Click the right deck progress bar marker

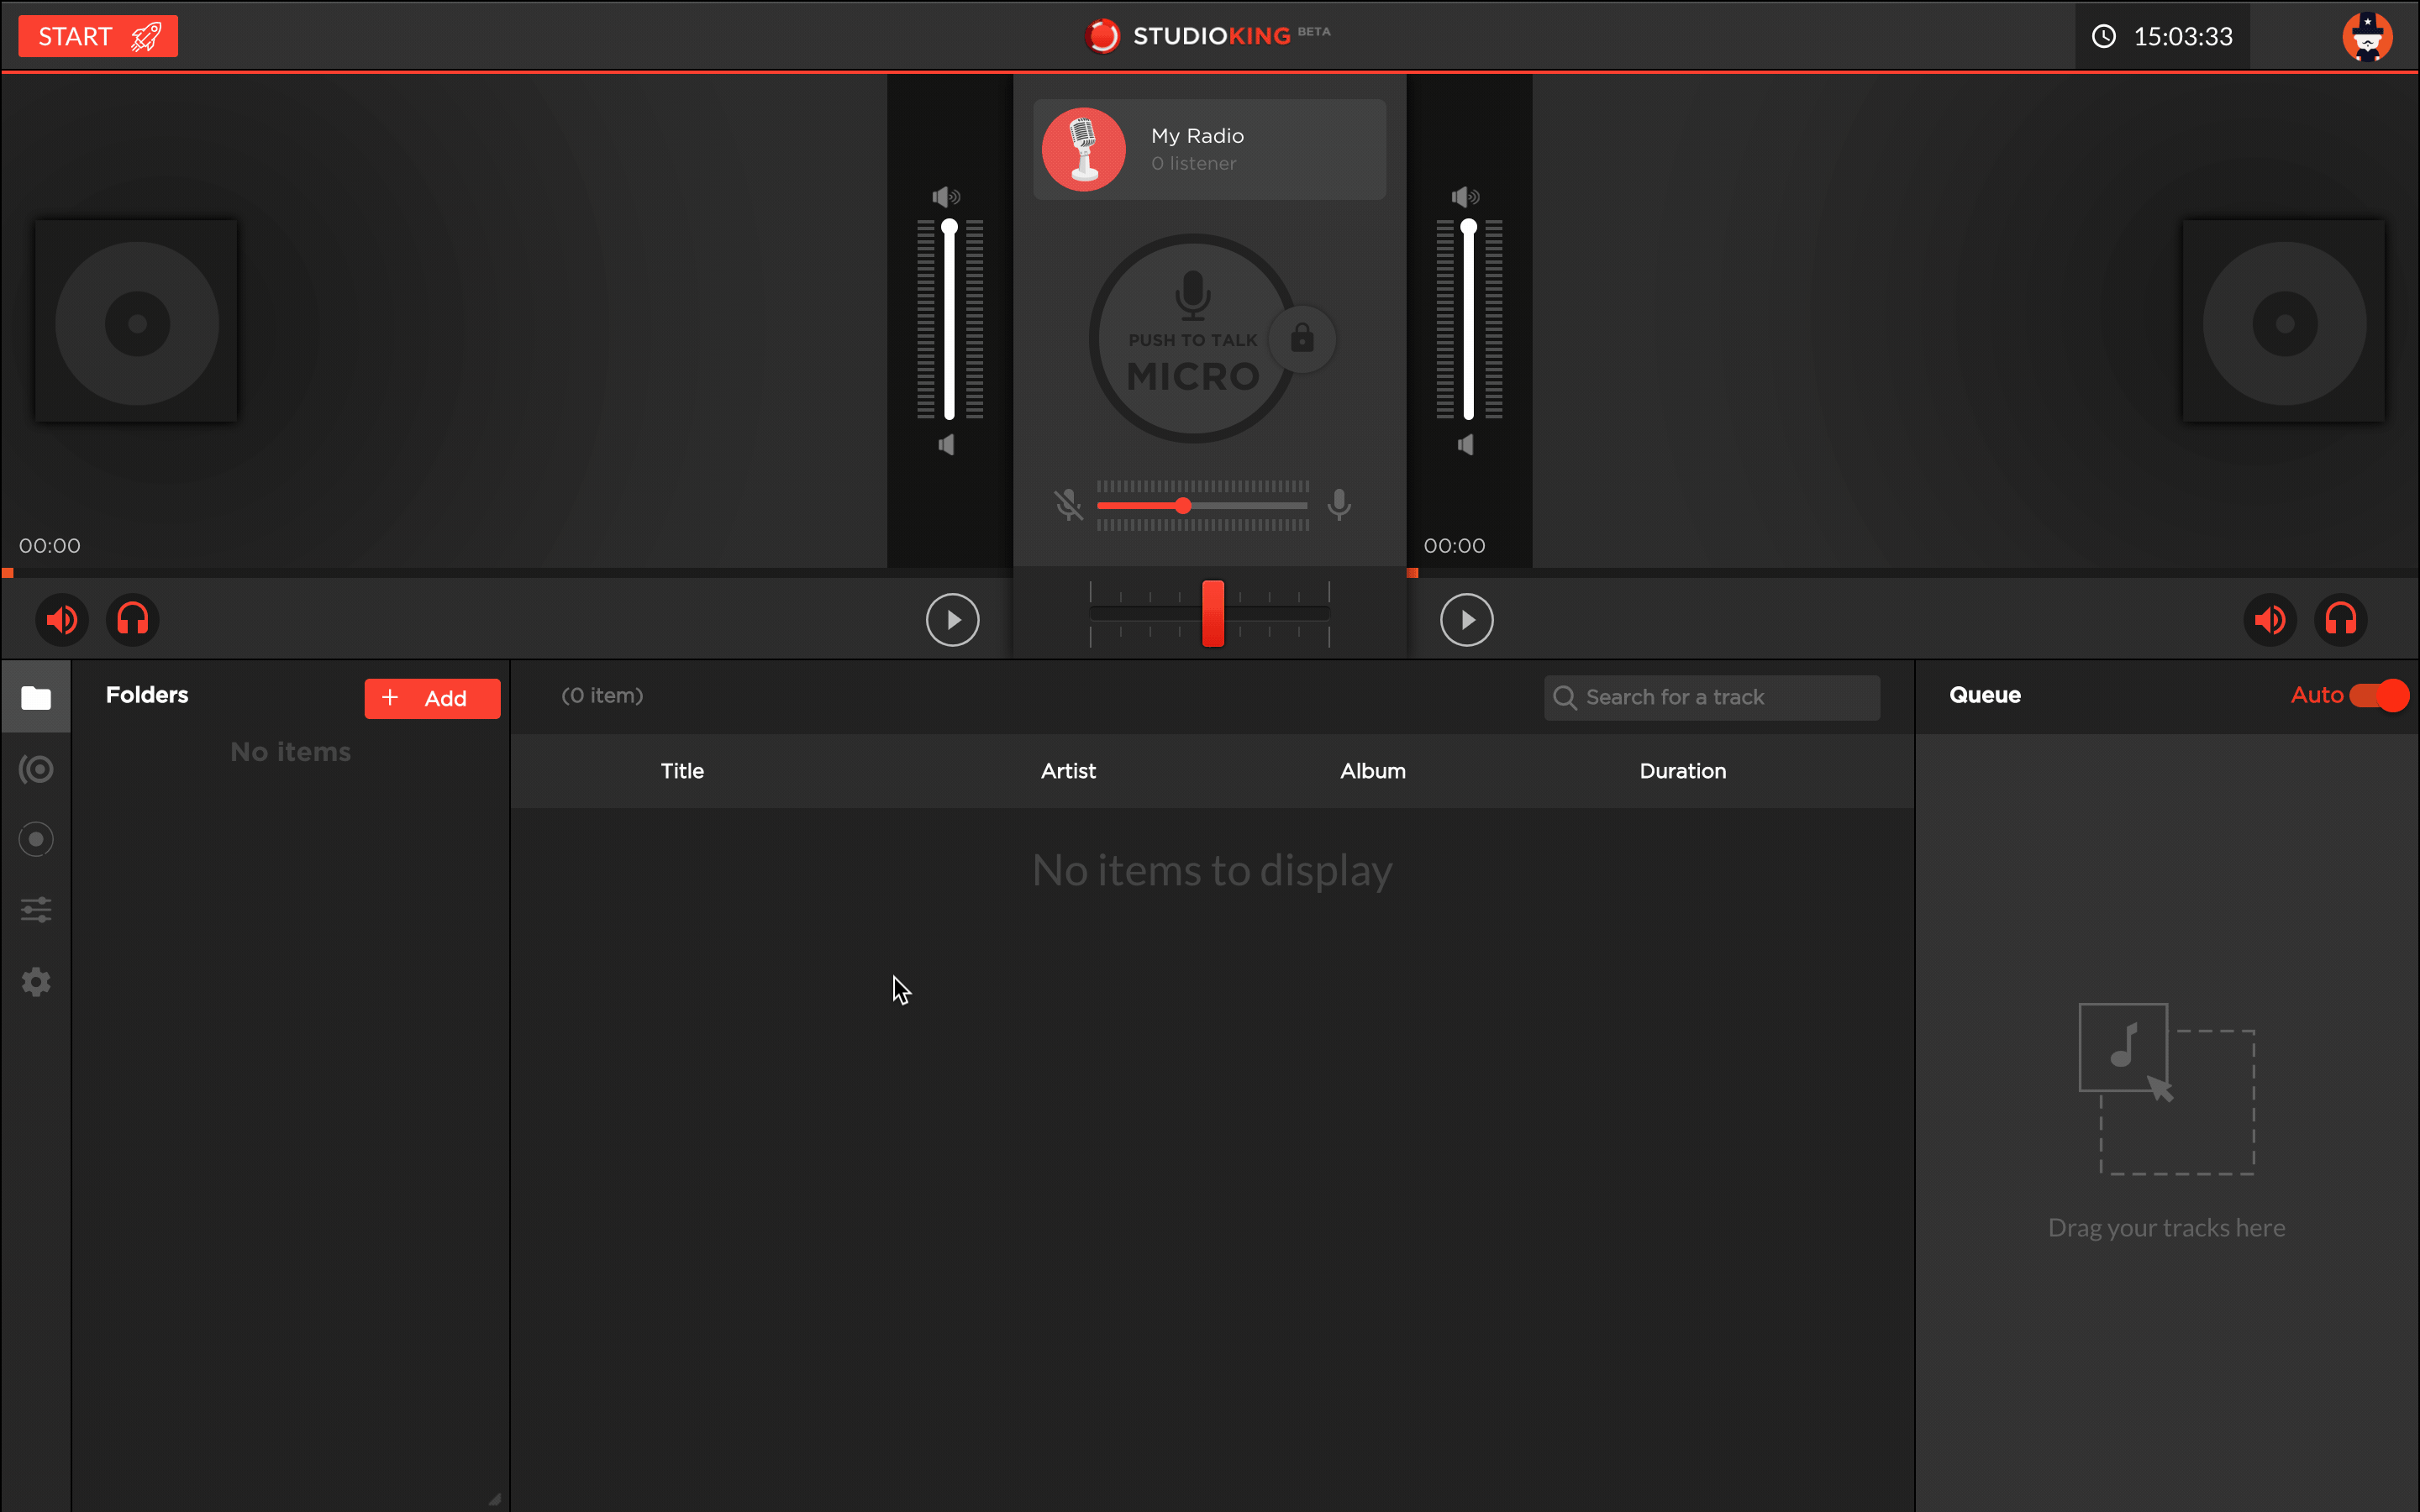pos(1413,573)
